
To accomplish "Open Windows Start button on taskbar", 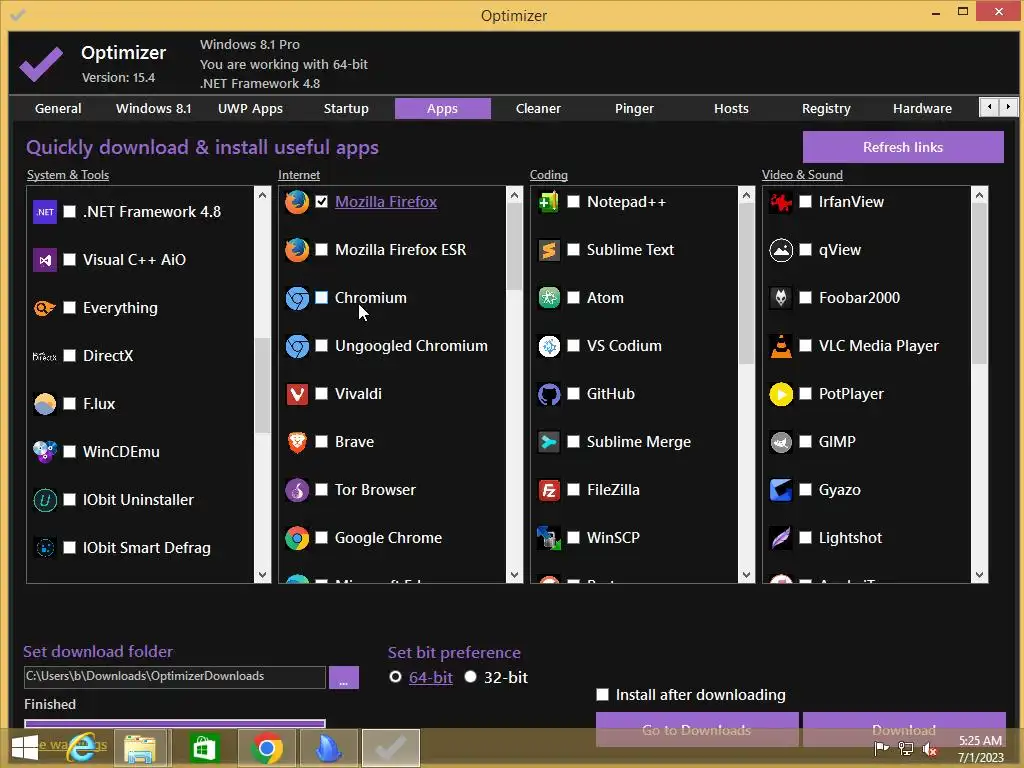I will [x=25, y=748].
